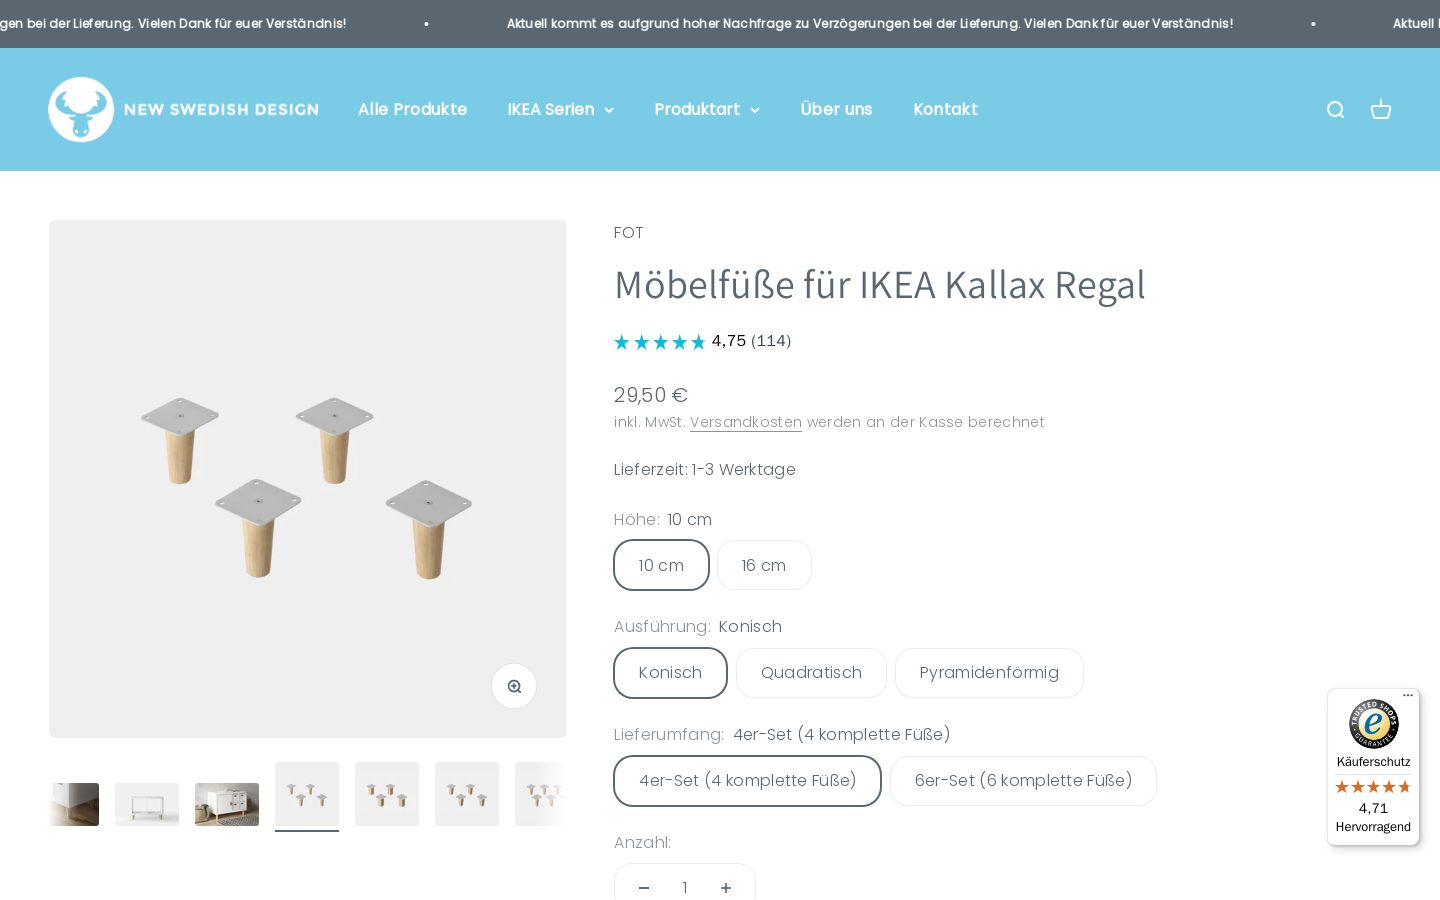
Task: Choose the Quadratisch design variant
Action: tap(811, 673)
